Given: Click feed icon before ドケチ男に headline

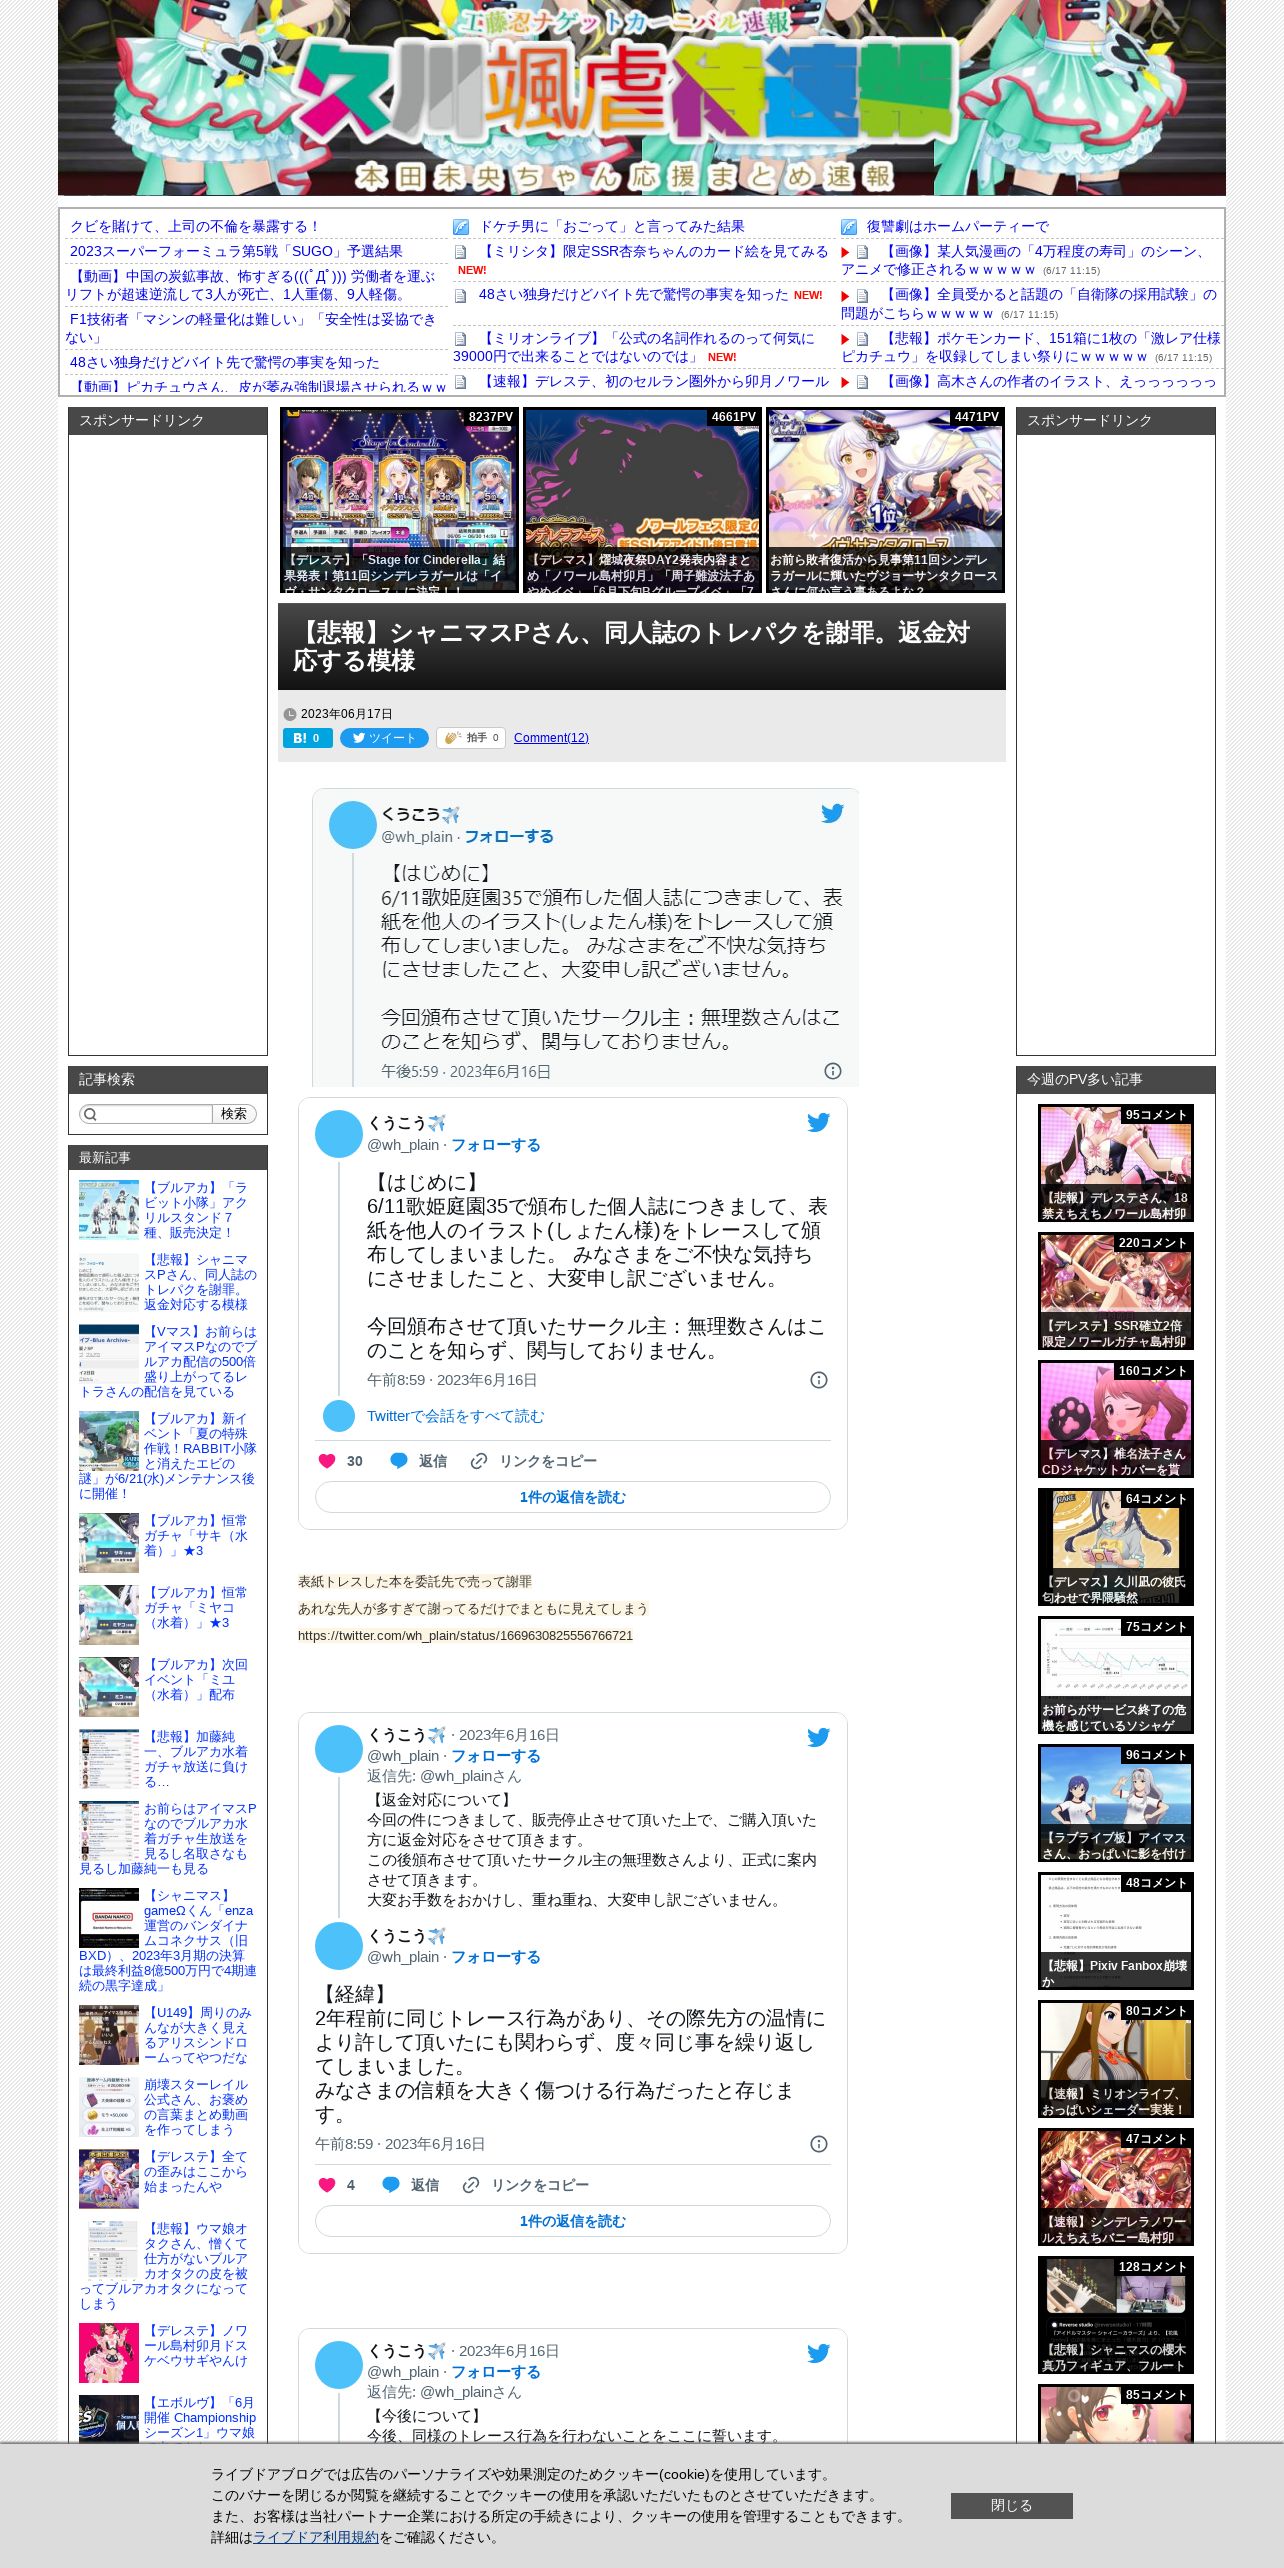Looking at the screenshot, I should [x=461, y=227].
